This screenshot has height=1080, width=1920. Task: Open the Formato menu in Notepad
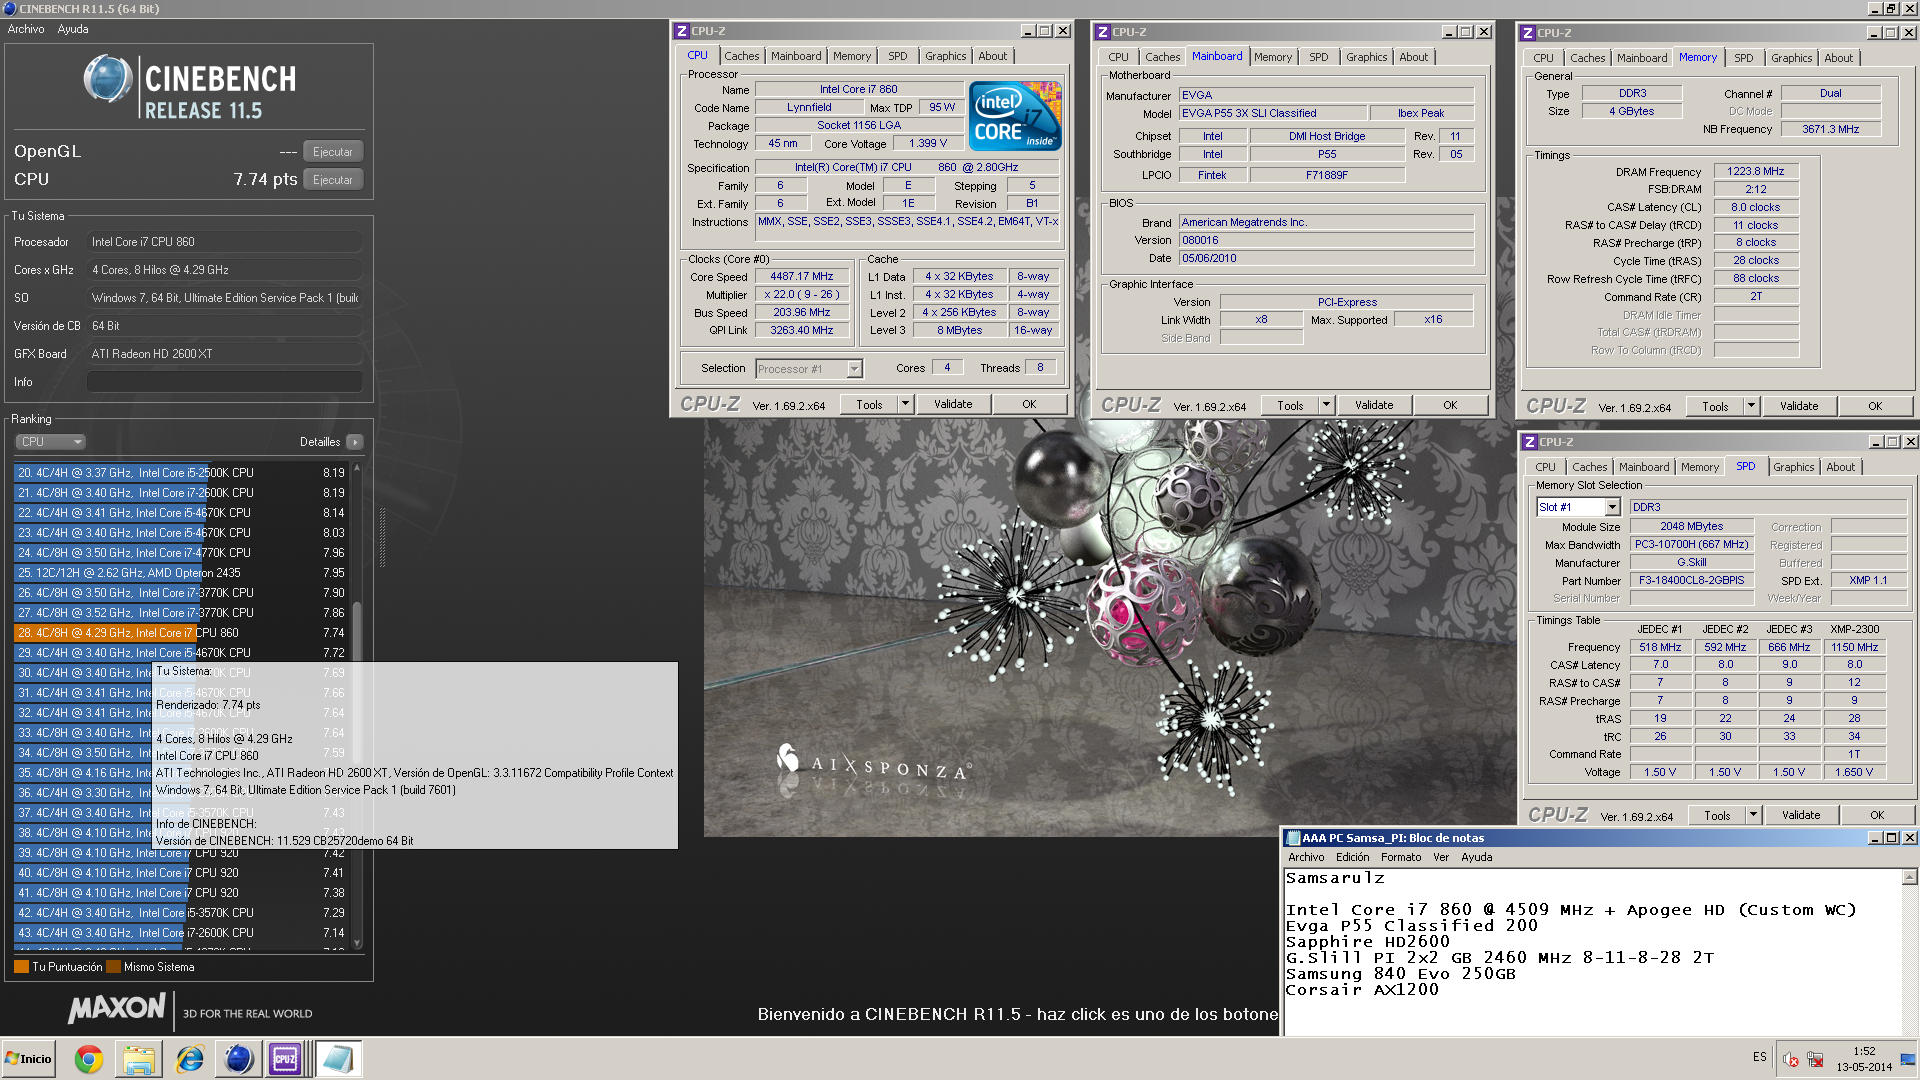click(1400, 857)
